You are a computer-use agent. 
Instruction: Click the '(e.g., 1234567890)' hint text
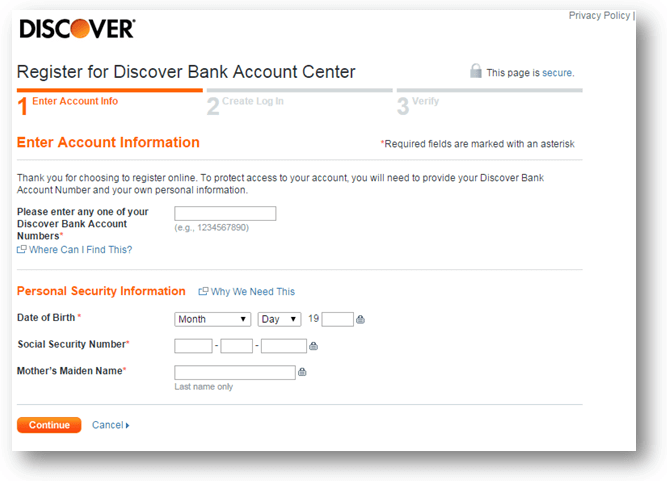tap(211, 228)
